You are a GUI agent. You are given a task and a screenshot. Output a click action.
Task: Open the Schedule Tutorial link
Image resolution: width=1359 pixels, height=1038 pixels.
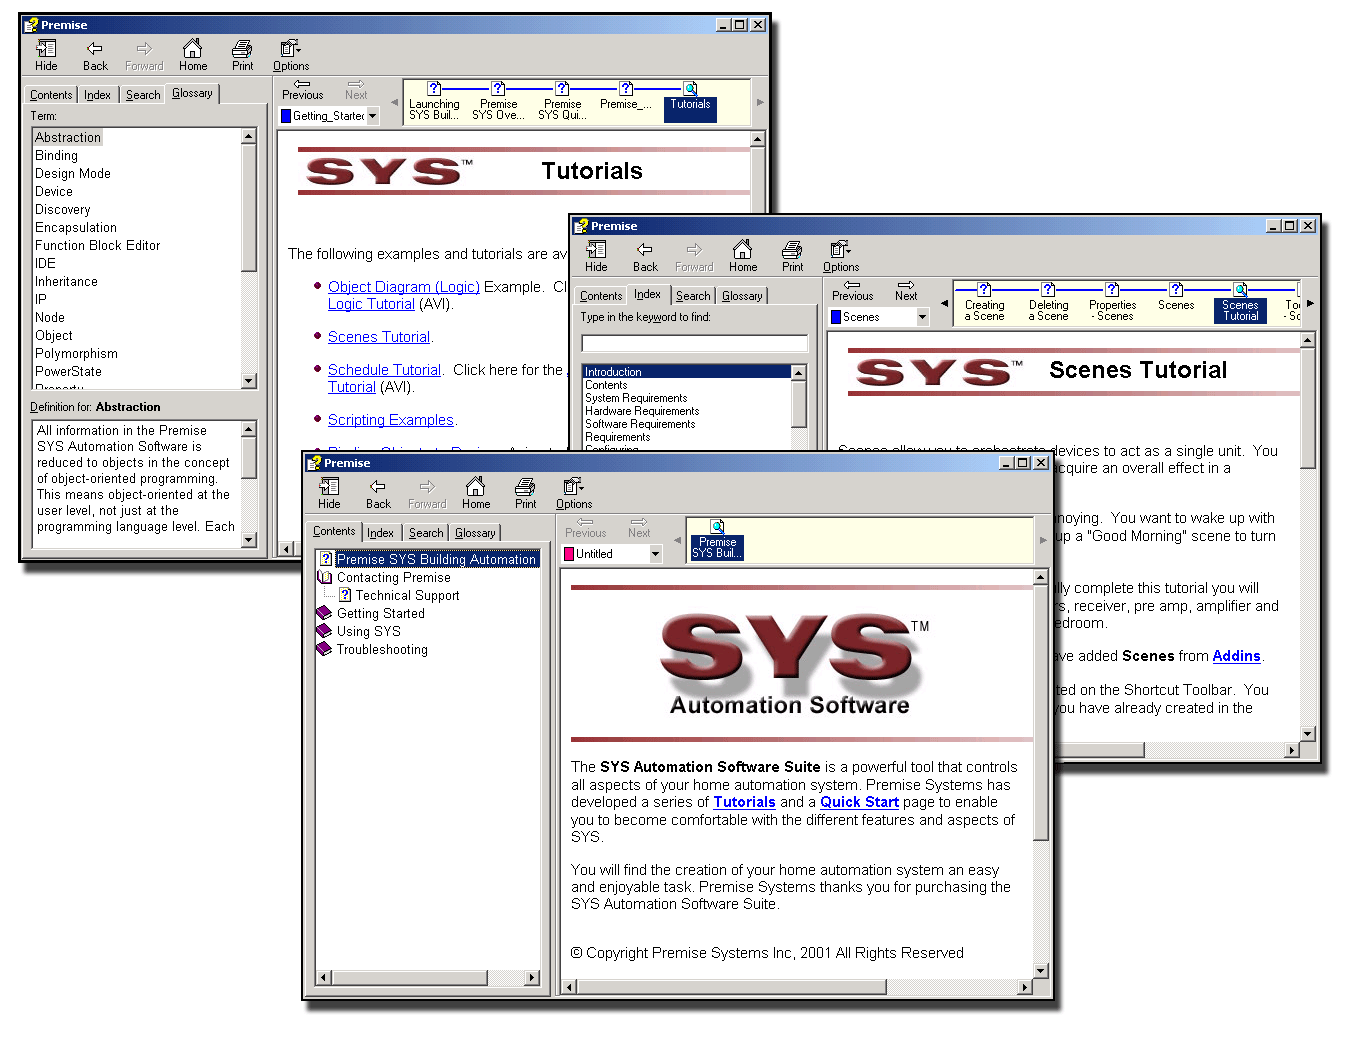point(384,370)
